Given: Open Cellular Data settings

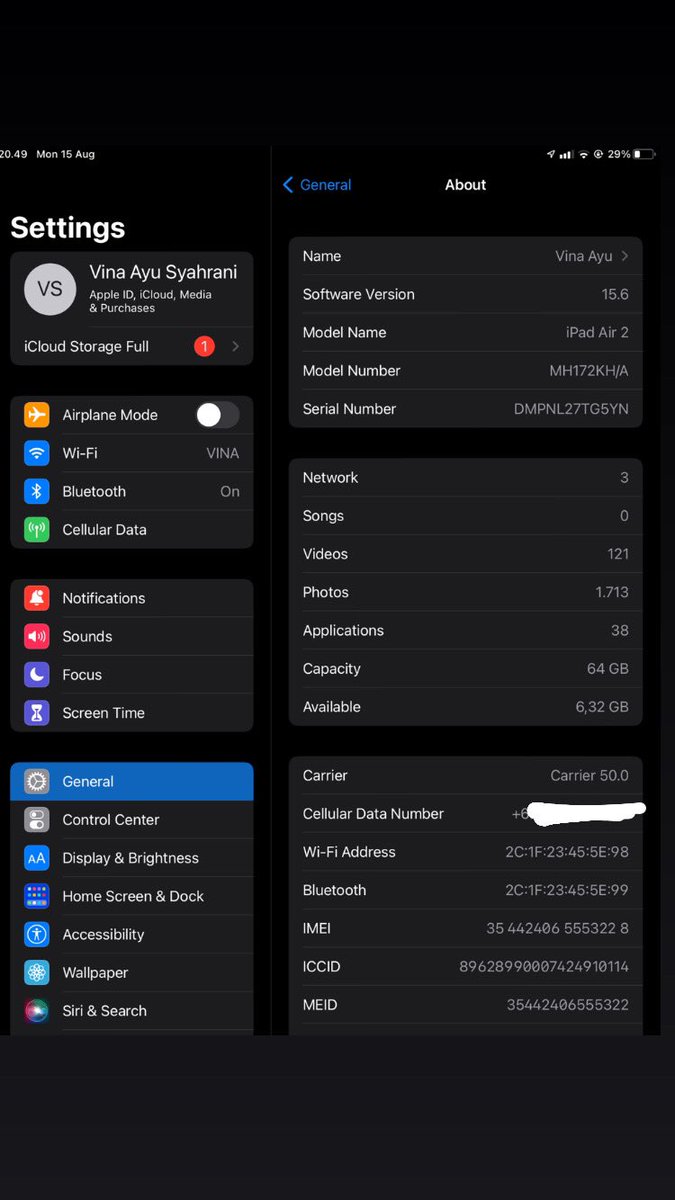Looking at the screenshot, I should [132, 530].
